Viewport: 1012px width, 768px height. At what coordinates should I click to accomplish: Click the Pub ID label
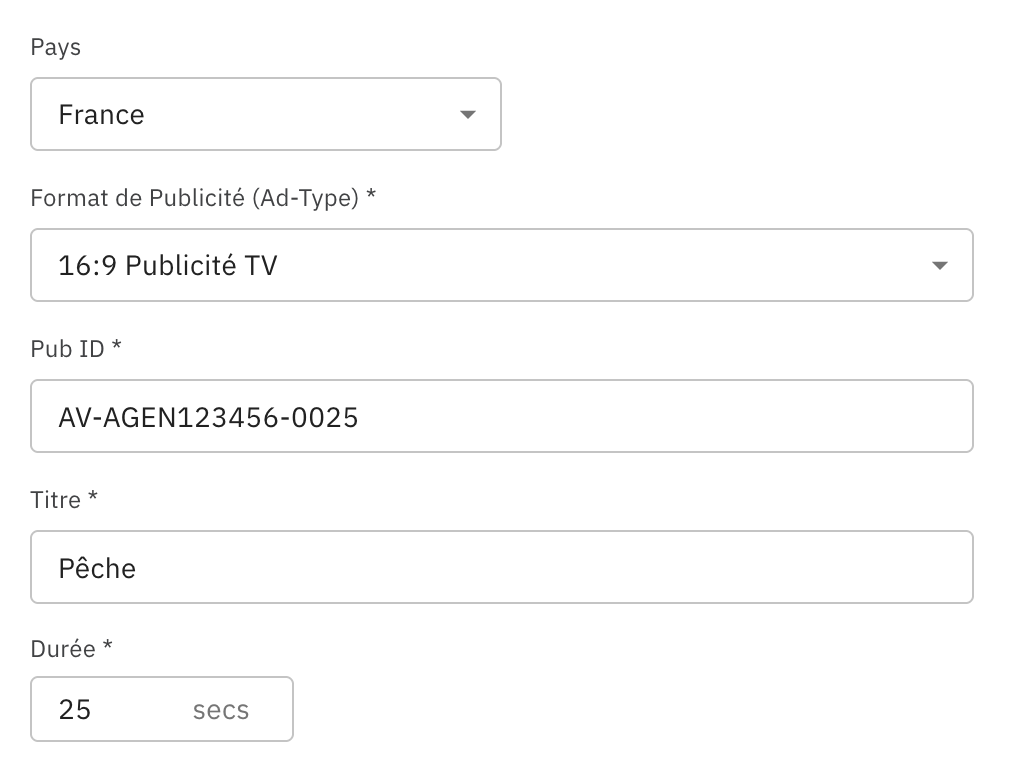click(68, 349)
